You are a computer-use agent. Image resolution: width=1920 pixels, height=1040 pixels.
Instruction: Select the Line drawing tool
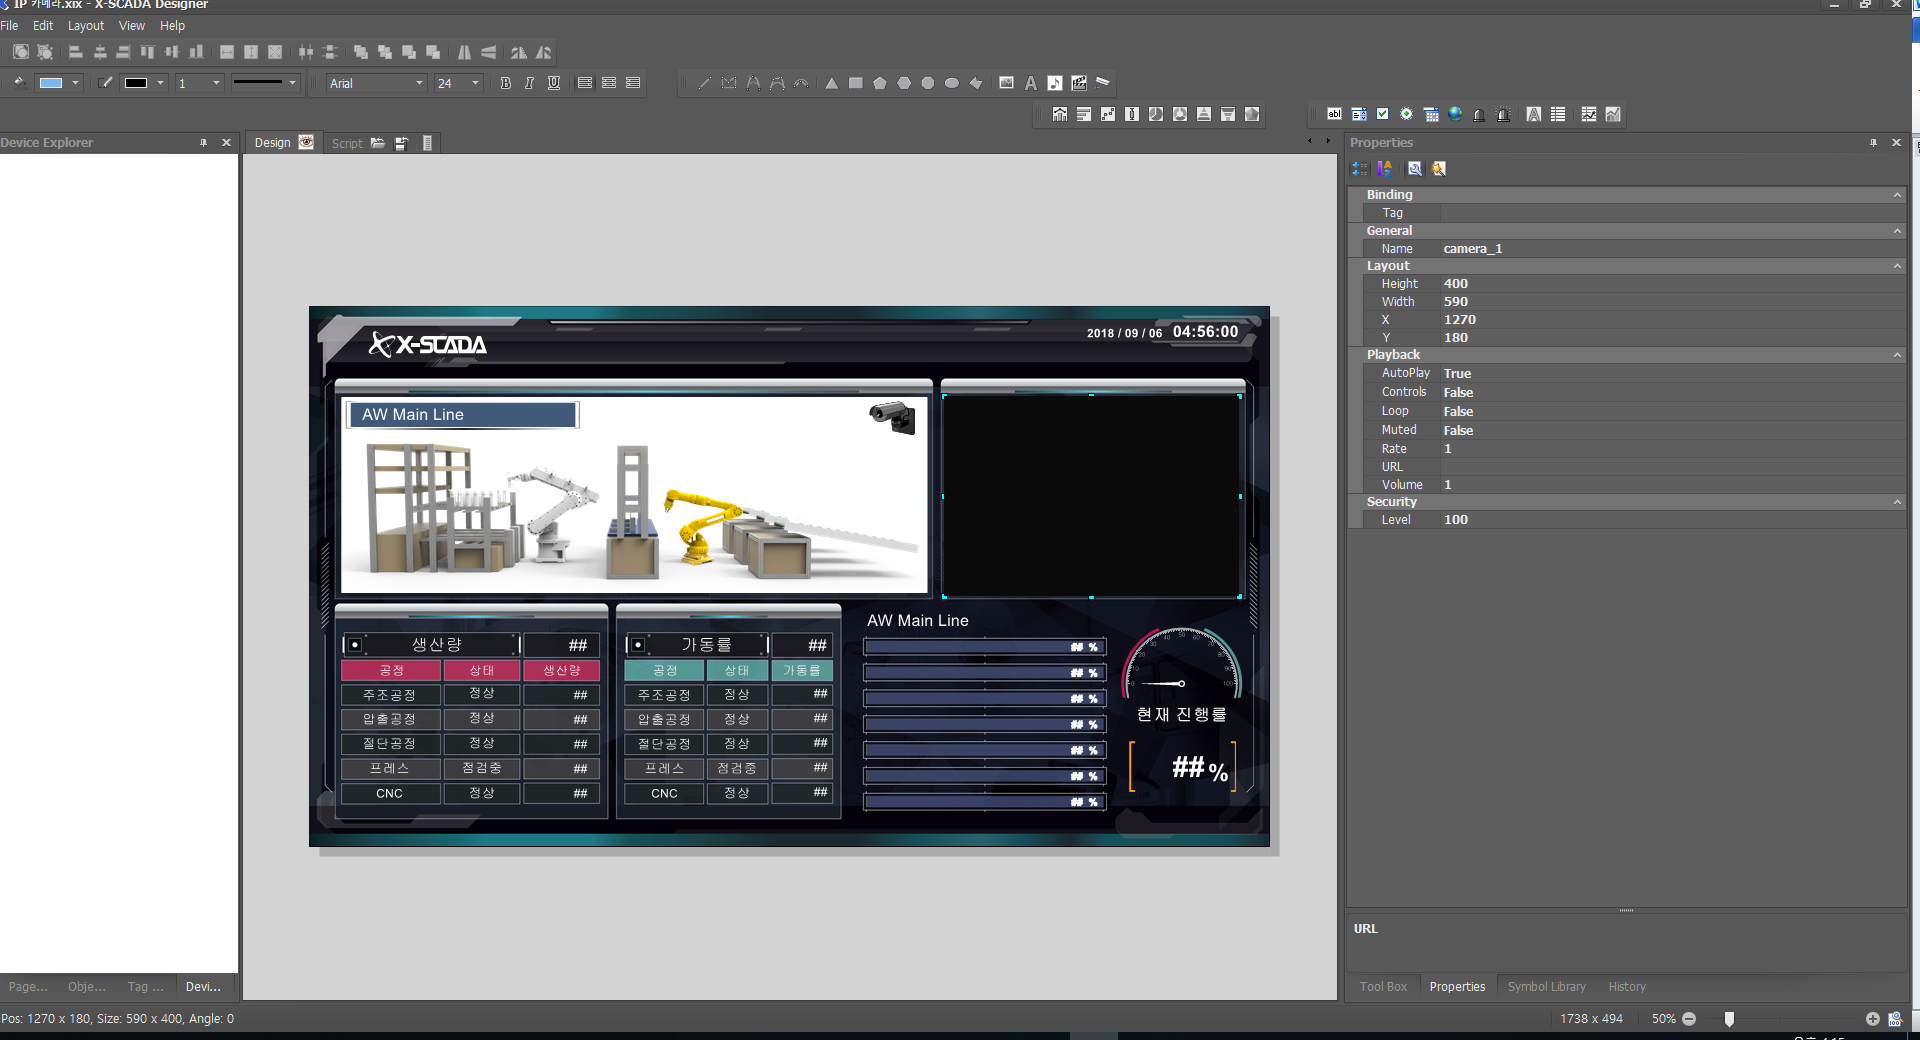coord(704,83)
